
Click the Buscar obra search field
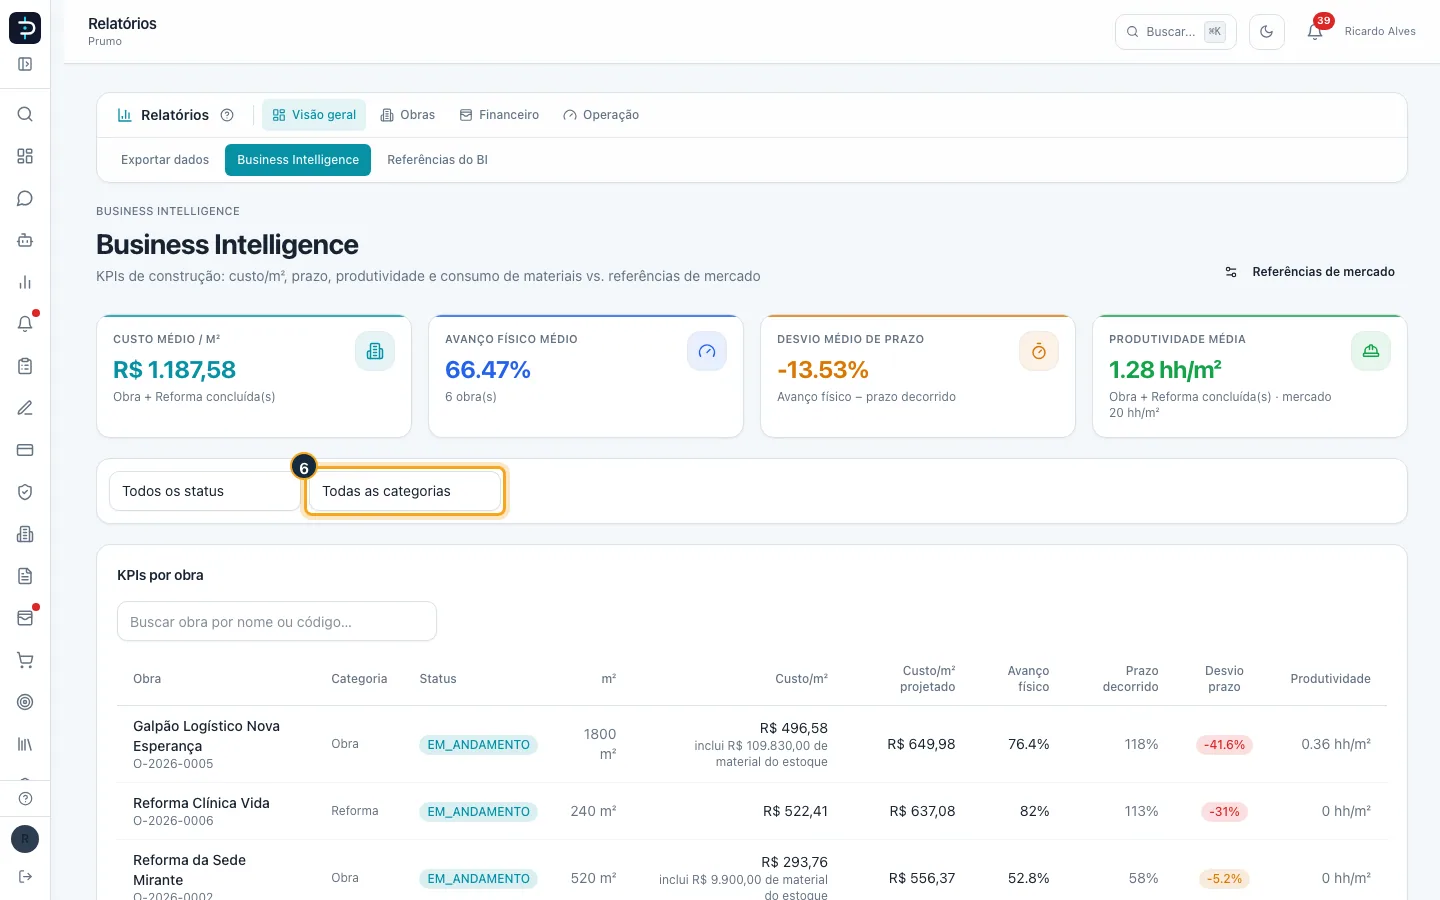click(x=277, y=621)
